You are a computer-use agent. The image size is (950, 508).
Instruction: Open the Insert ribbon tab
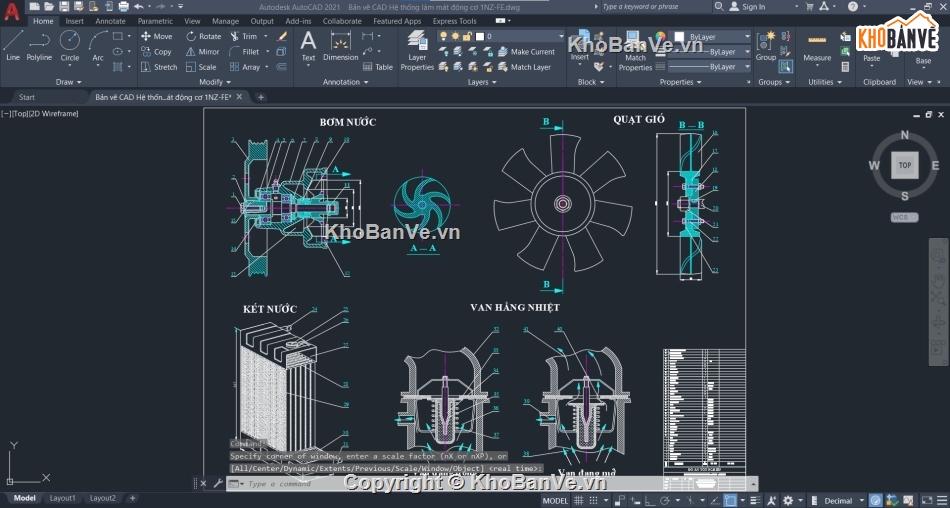(75, 21)
